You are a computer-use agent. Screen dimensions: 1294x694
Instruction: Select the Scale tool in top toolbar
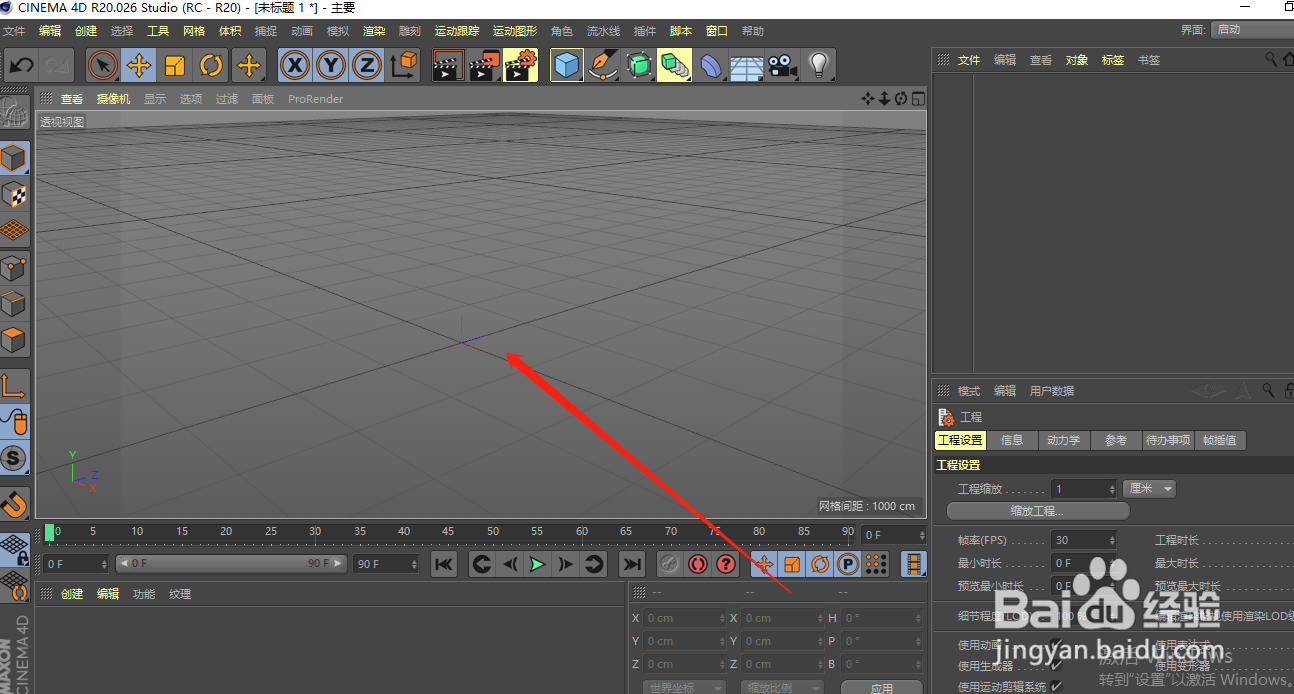click(x=175, y=67)
